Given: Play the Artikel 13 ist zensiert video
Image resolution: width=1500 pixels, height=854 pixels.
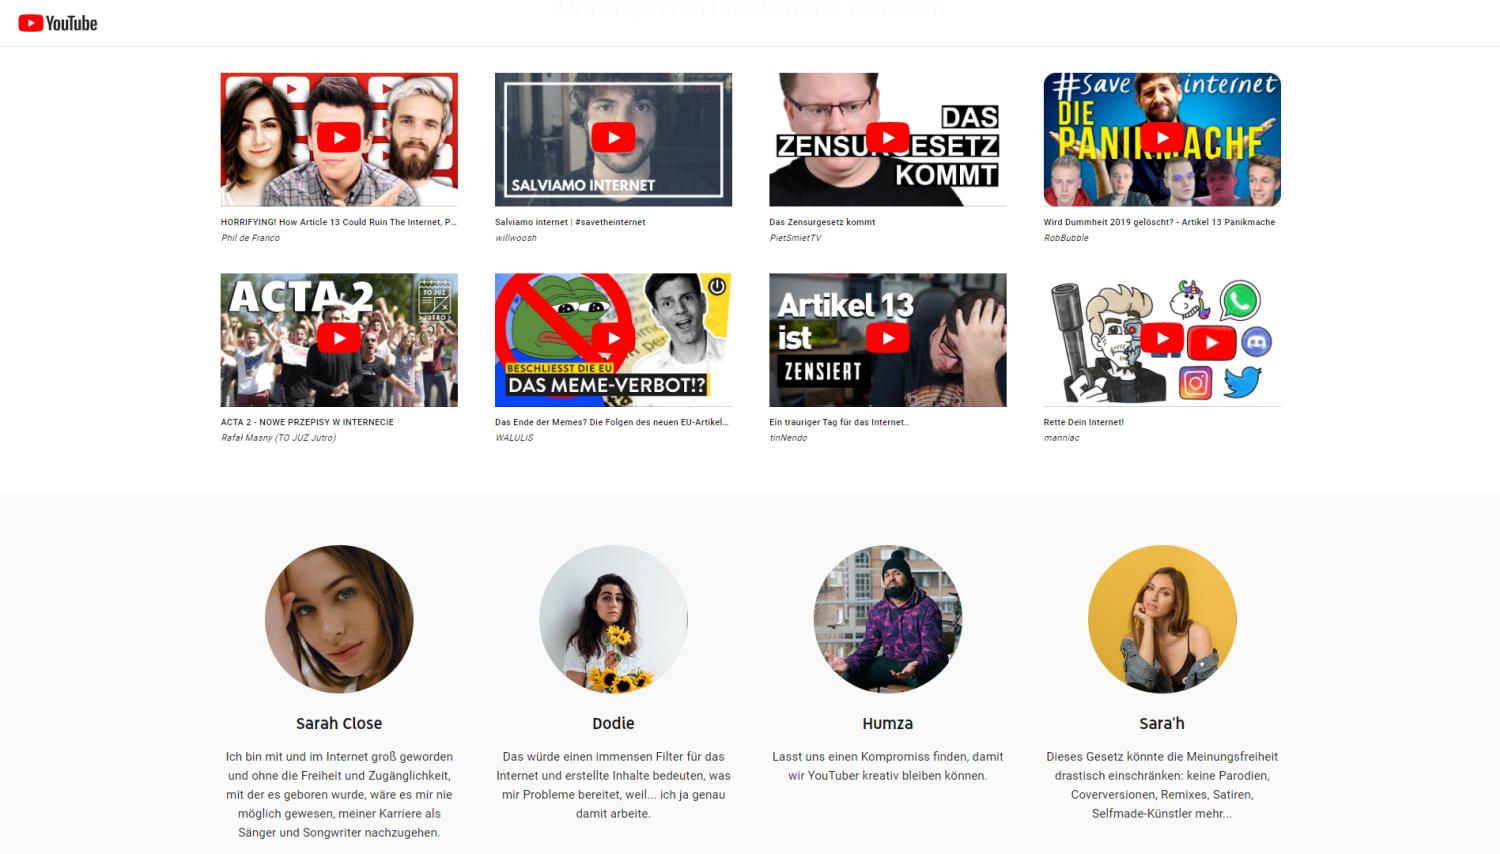Looking at the screenshot, I should 887,338.
